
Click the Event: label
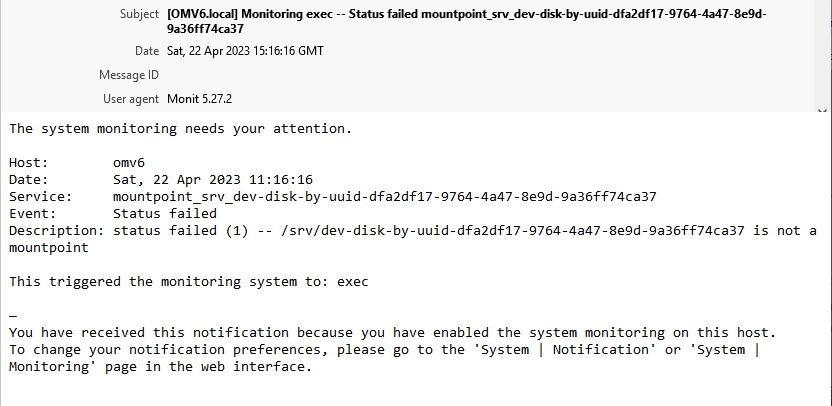click(33, 213)
